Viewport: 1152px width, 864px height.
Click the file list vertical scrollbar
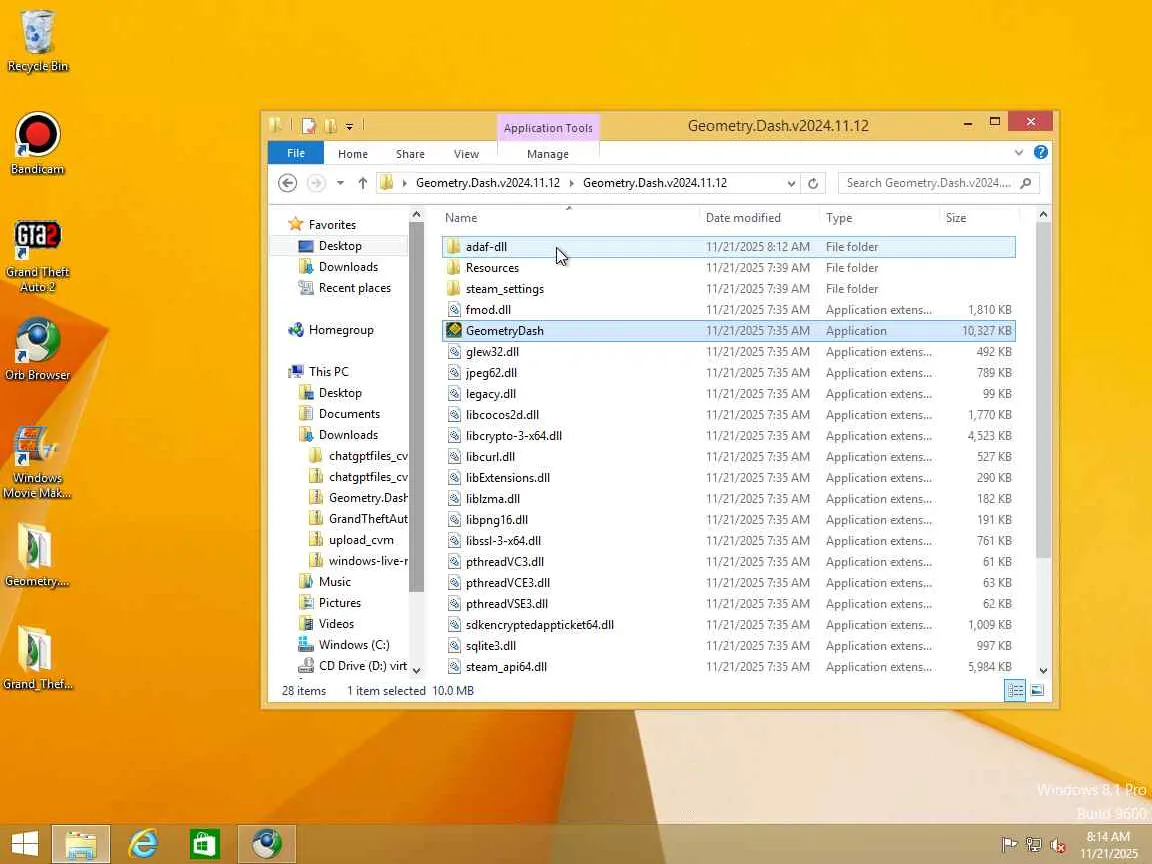tap(1043, 389)
